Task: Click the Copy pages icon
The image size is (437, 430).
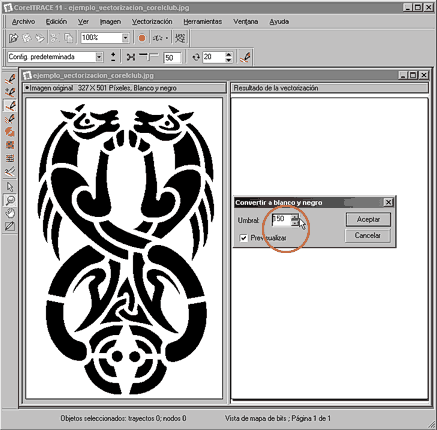Action: 68,38
